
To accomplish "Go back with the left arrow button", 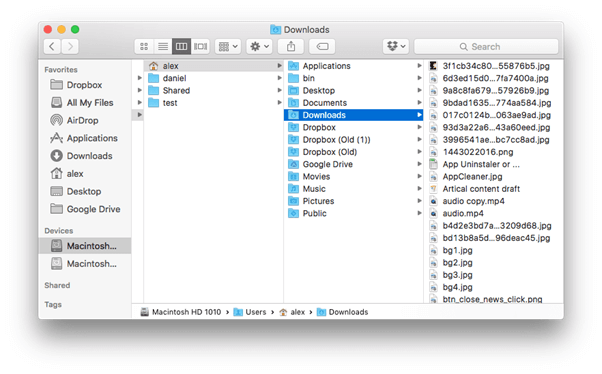I will (52, 46).
